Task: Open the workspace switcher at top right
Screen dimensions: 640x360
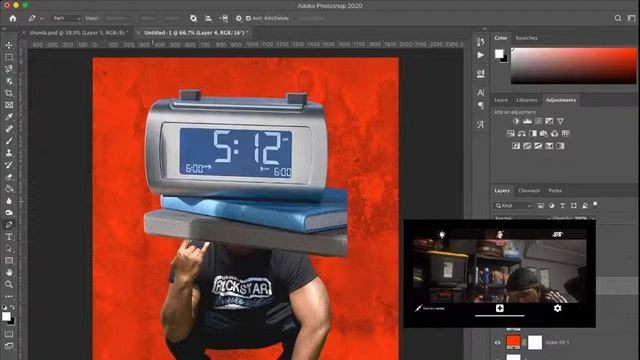Action: click(631, 18)
